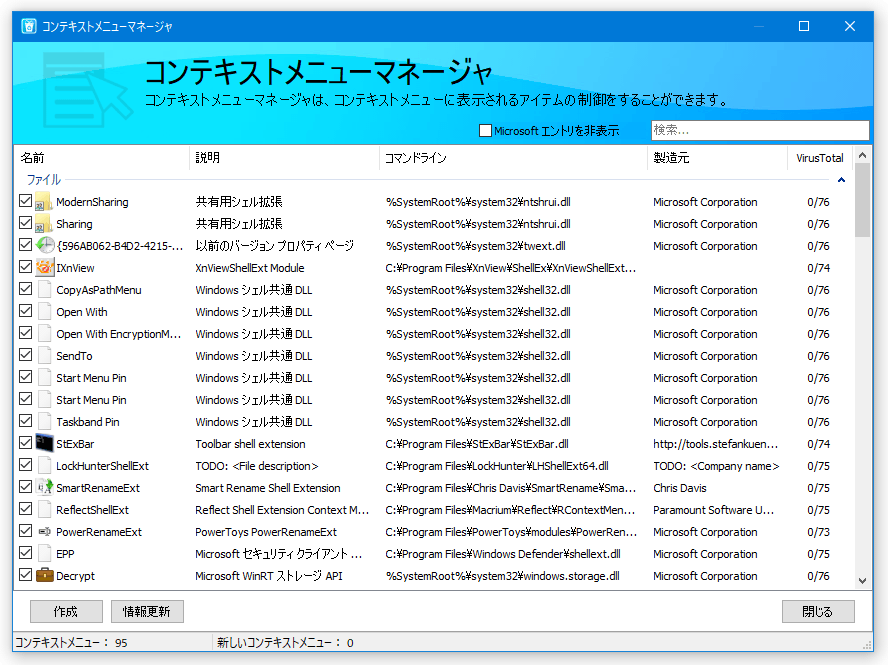Click the app icon in the title bar
The height and width of the screenshot is (665, 888).
29,26
